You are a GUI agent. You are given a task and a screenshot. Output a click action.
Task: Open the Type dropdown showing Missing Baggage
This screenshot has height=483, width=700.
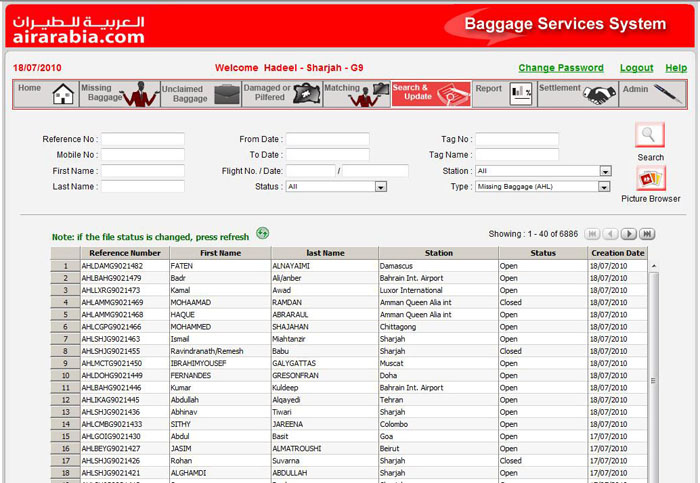pyautogui.click(x=605, y=187)
